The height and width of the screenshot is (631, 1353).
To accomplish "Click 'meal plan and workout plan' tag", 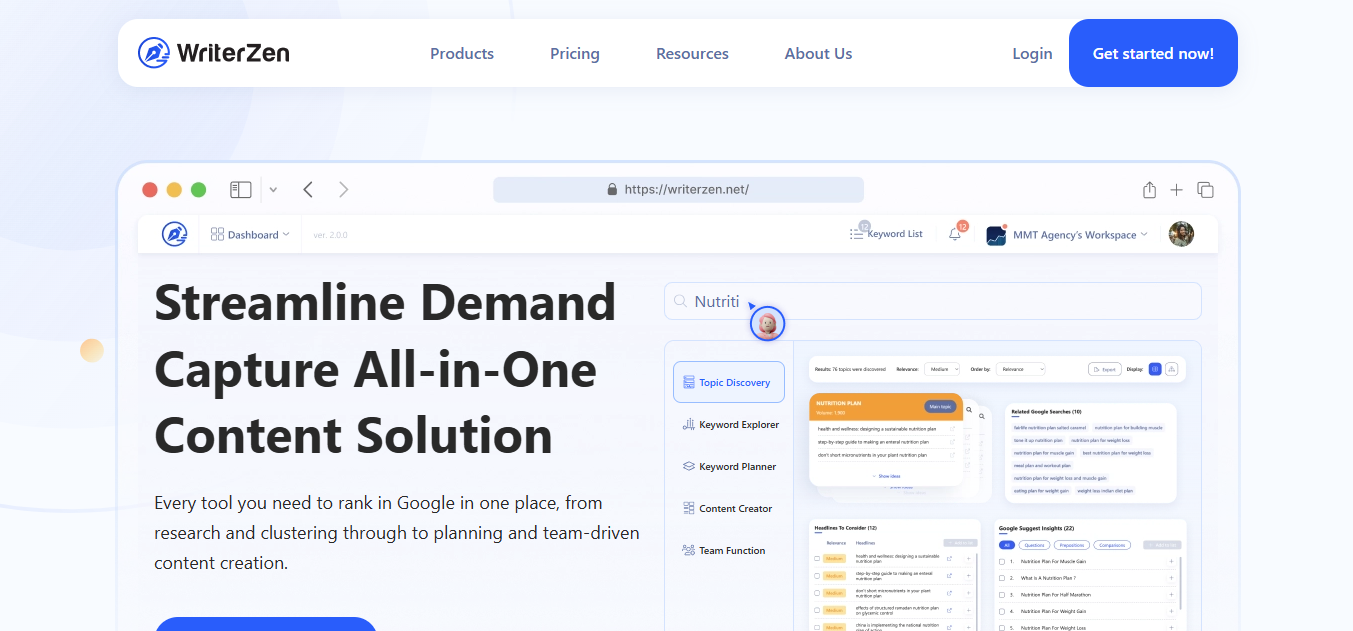I will [x=1042, y=465].
